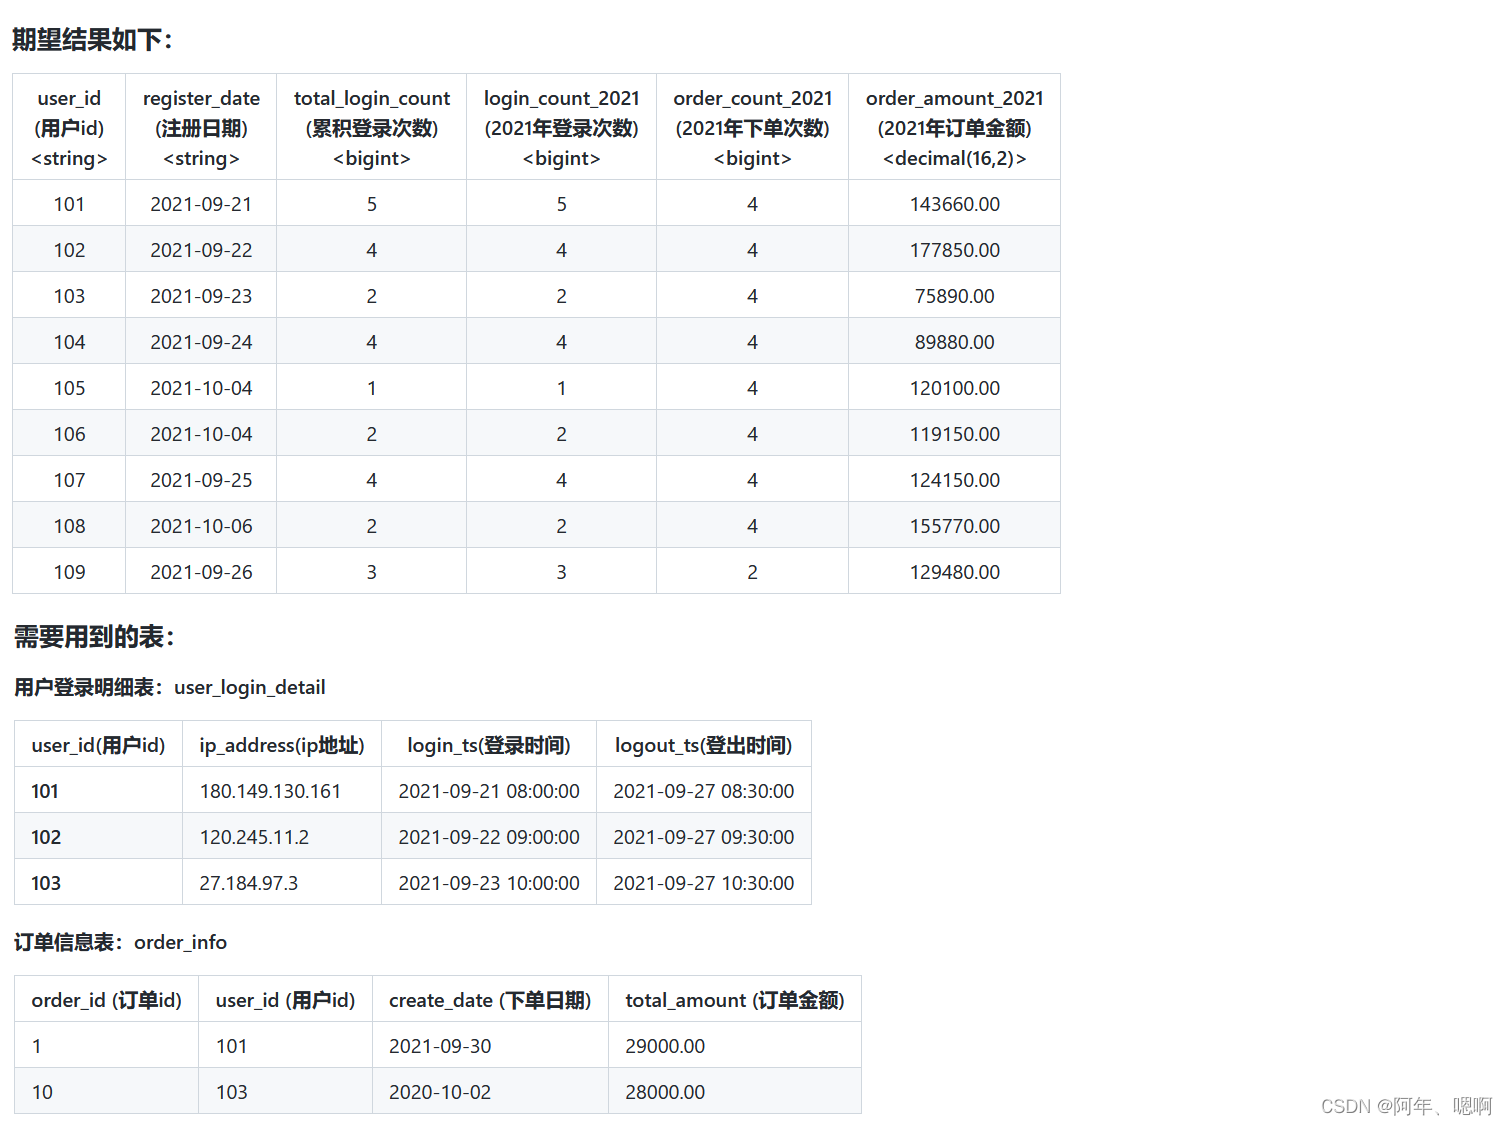Click register date 2021-09-26

[201, 572]
